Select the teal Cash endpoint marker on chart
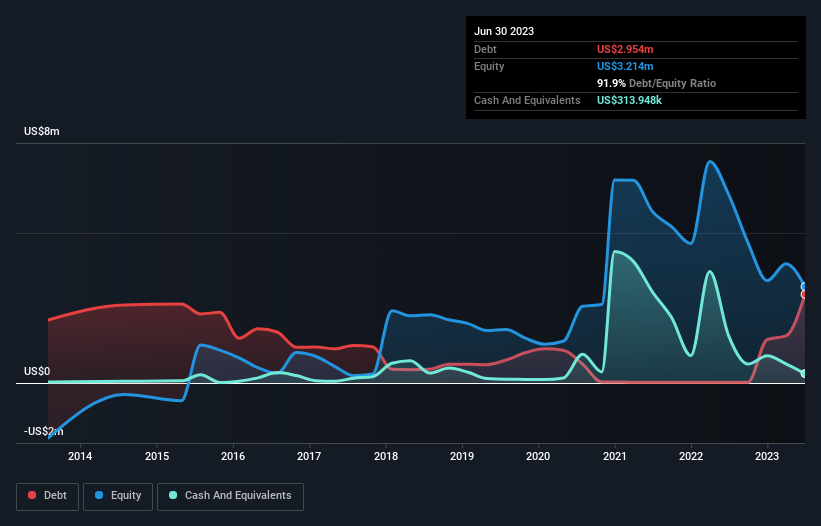The image size is (821, 526). pos(804,373)
